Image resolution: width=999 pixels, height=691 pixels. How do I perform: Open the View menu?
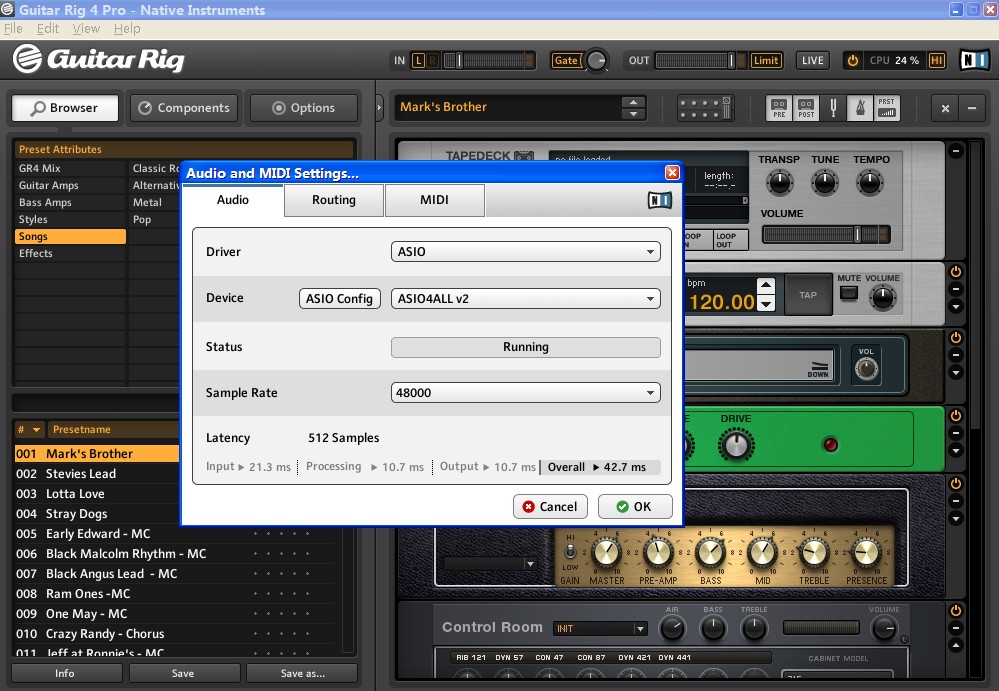click(x=86, y=29)
